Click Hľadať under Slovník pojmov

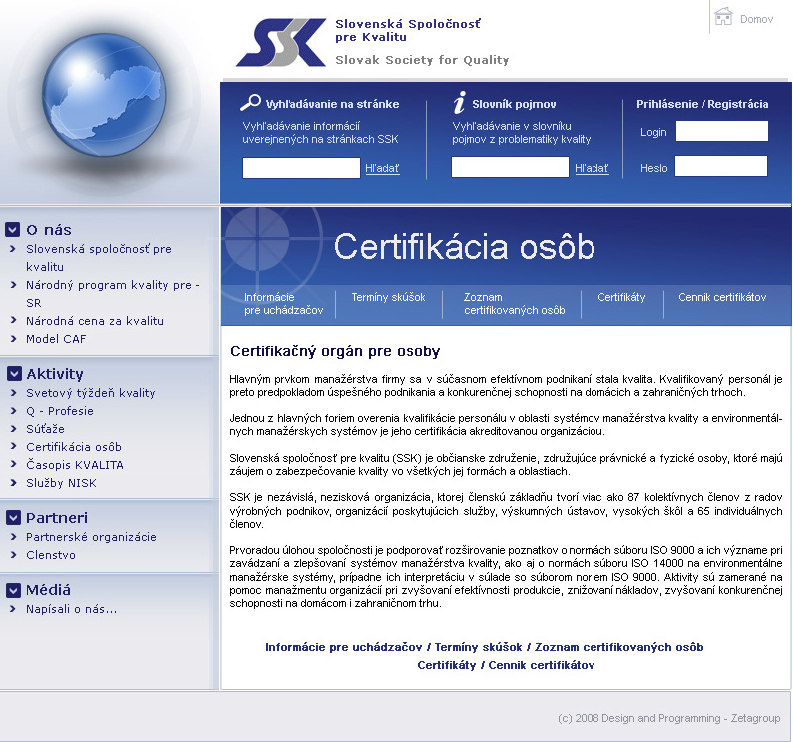click(592, 168)
